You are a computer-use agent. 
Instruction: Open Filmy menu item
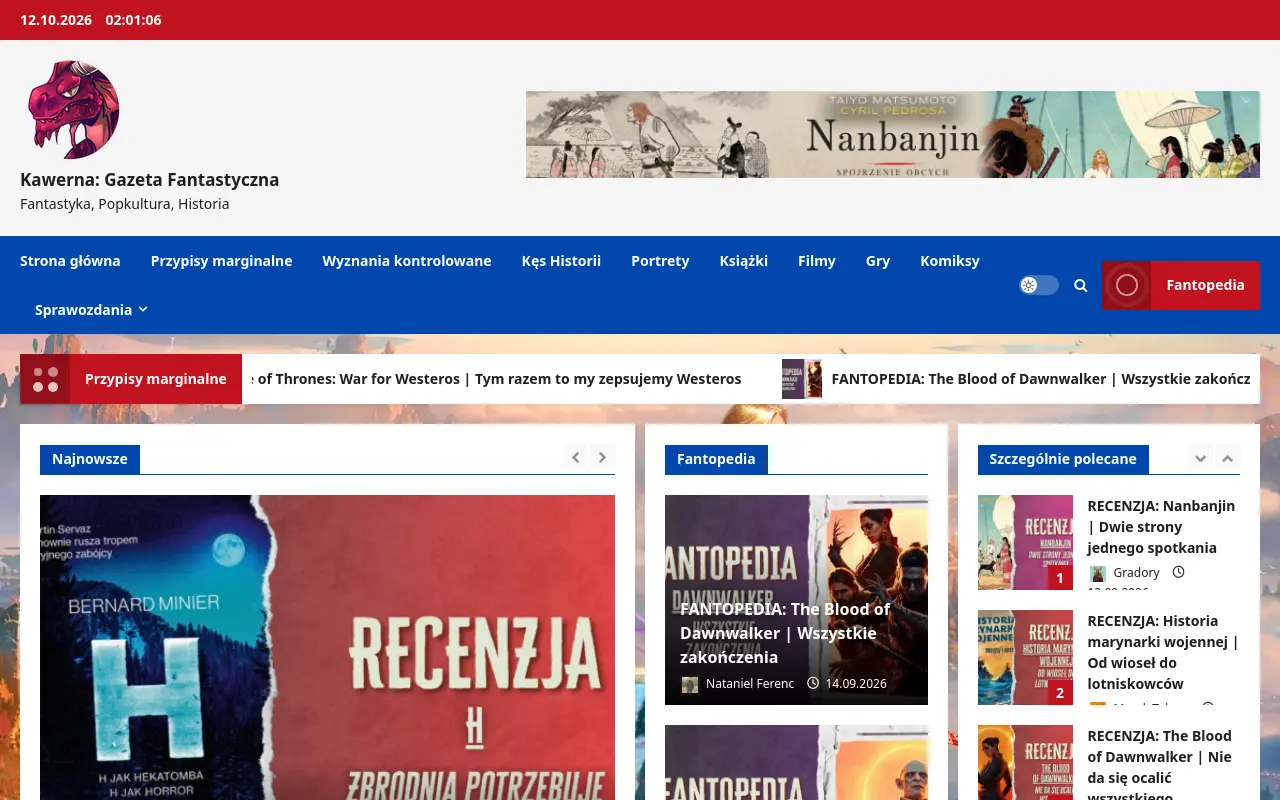point(817,261)
